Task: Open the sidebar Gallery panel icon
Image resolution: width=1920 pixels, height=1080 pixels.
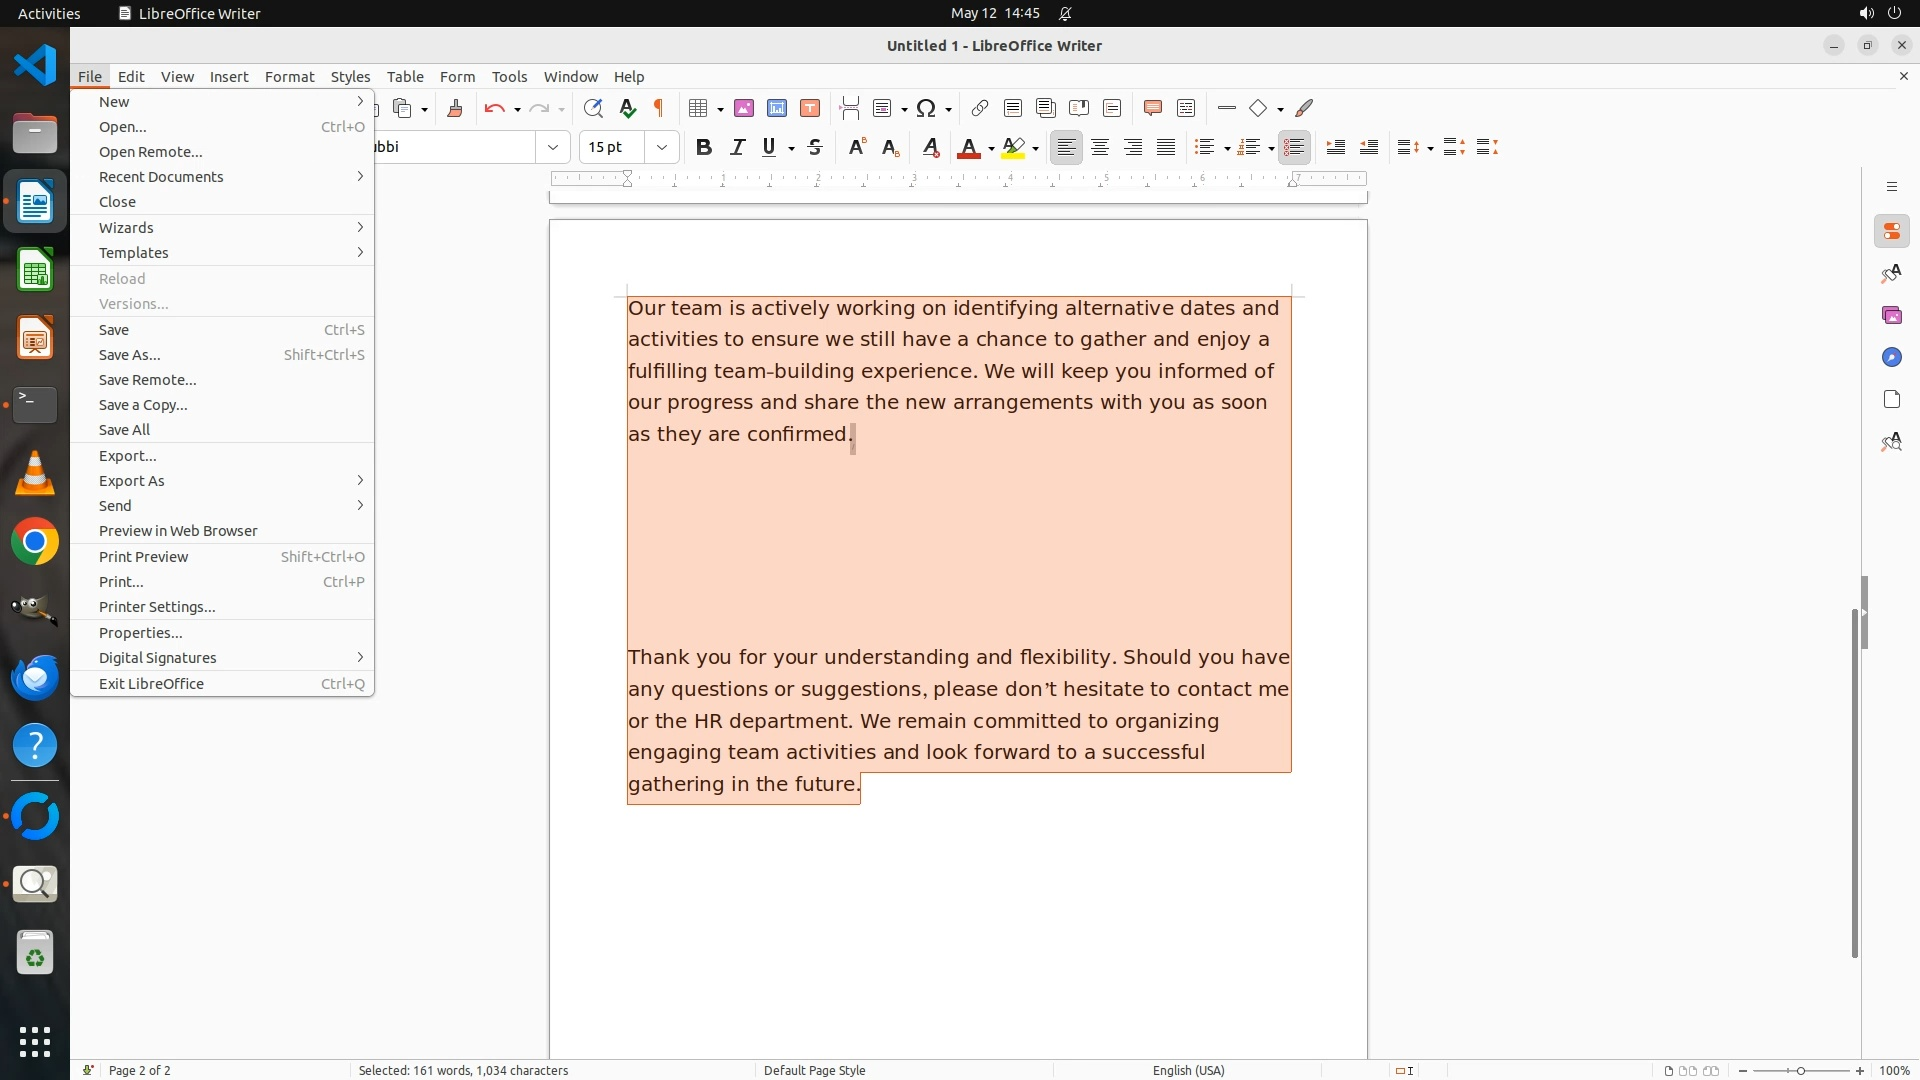Action: click(x=1891, y=315)
